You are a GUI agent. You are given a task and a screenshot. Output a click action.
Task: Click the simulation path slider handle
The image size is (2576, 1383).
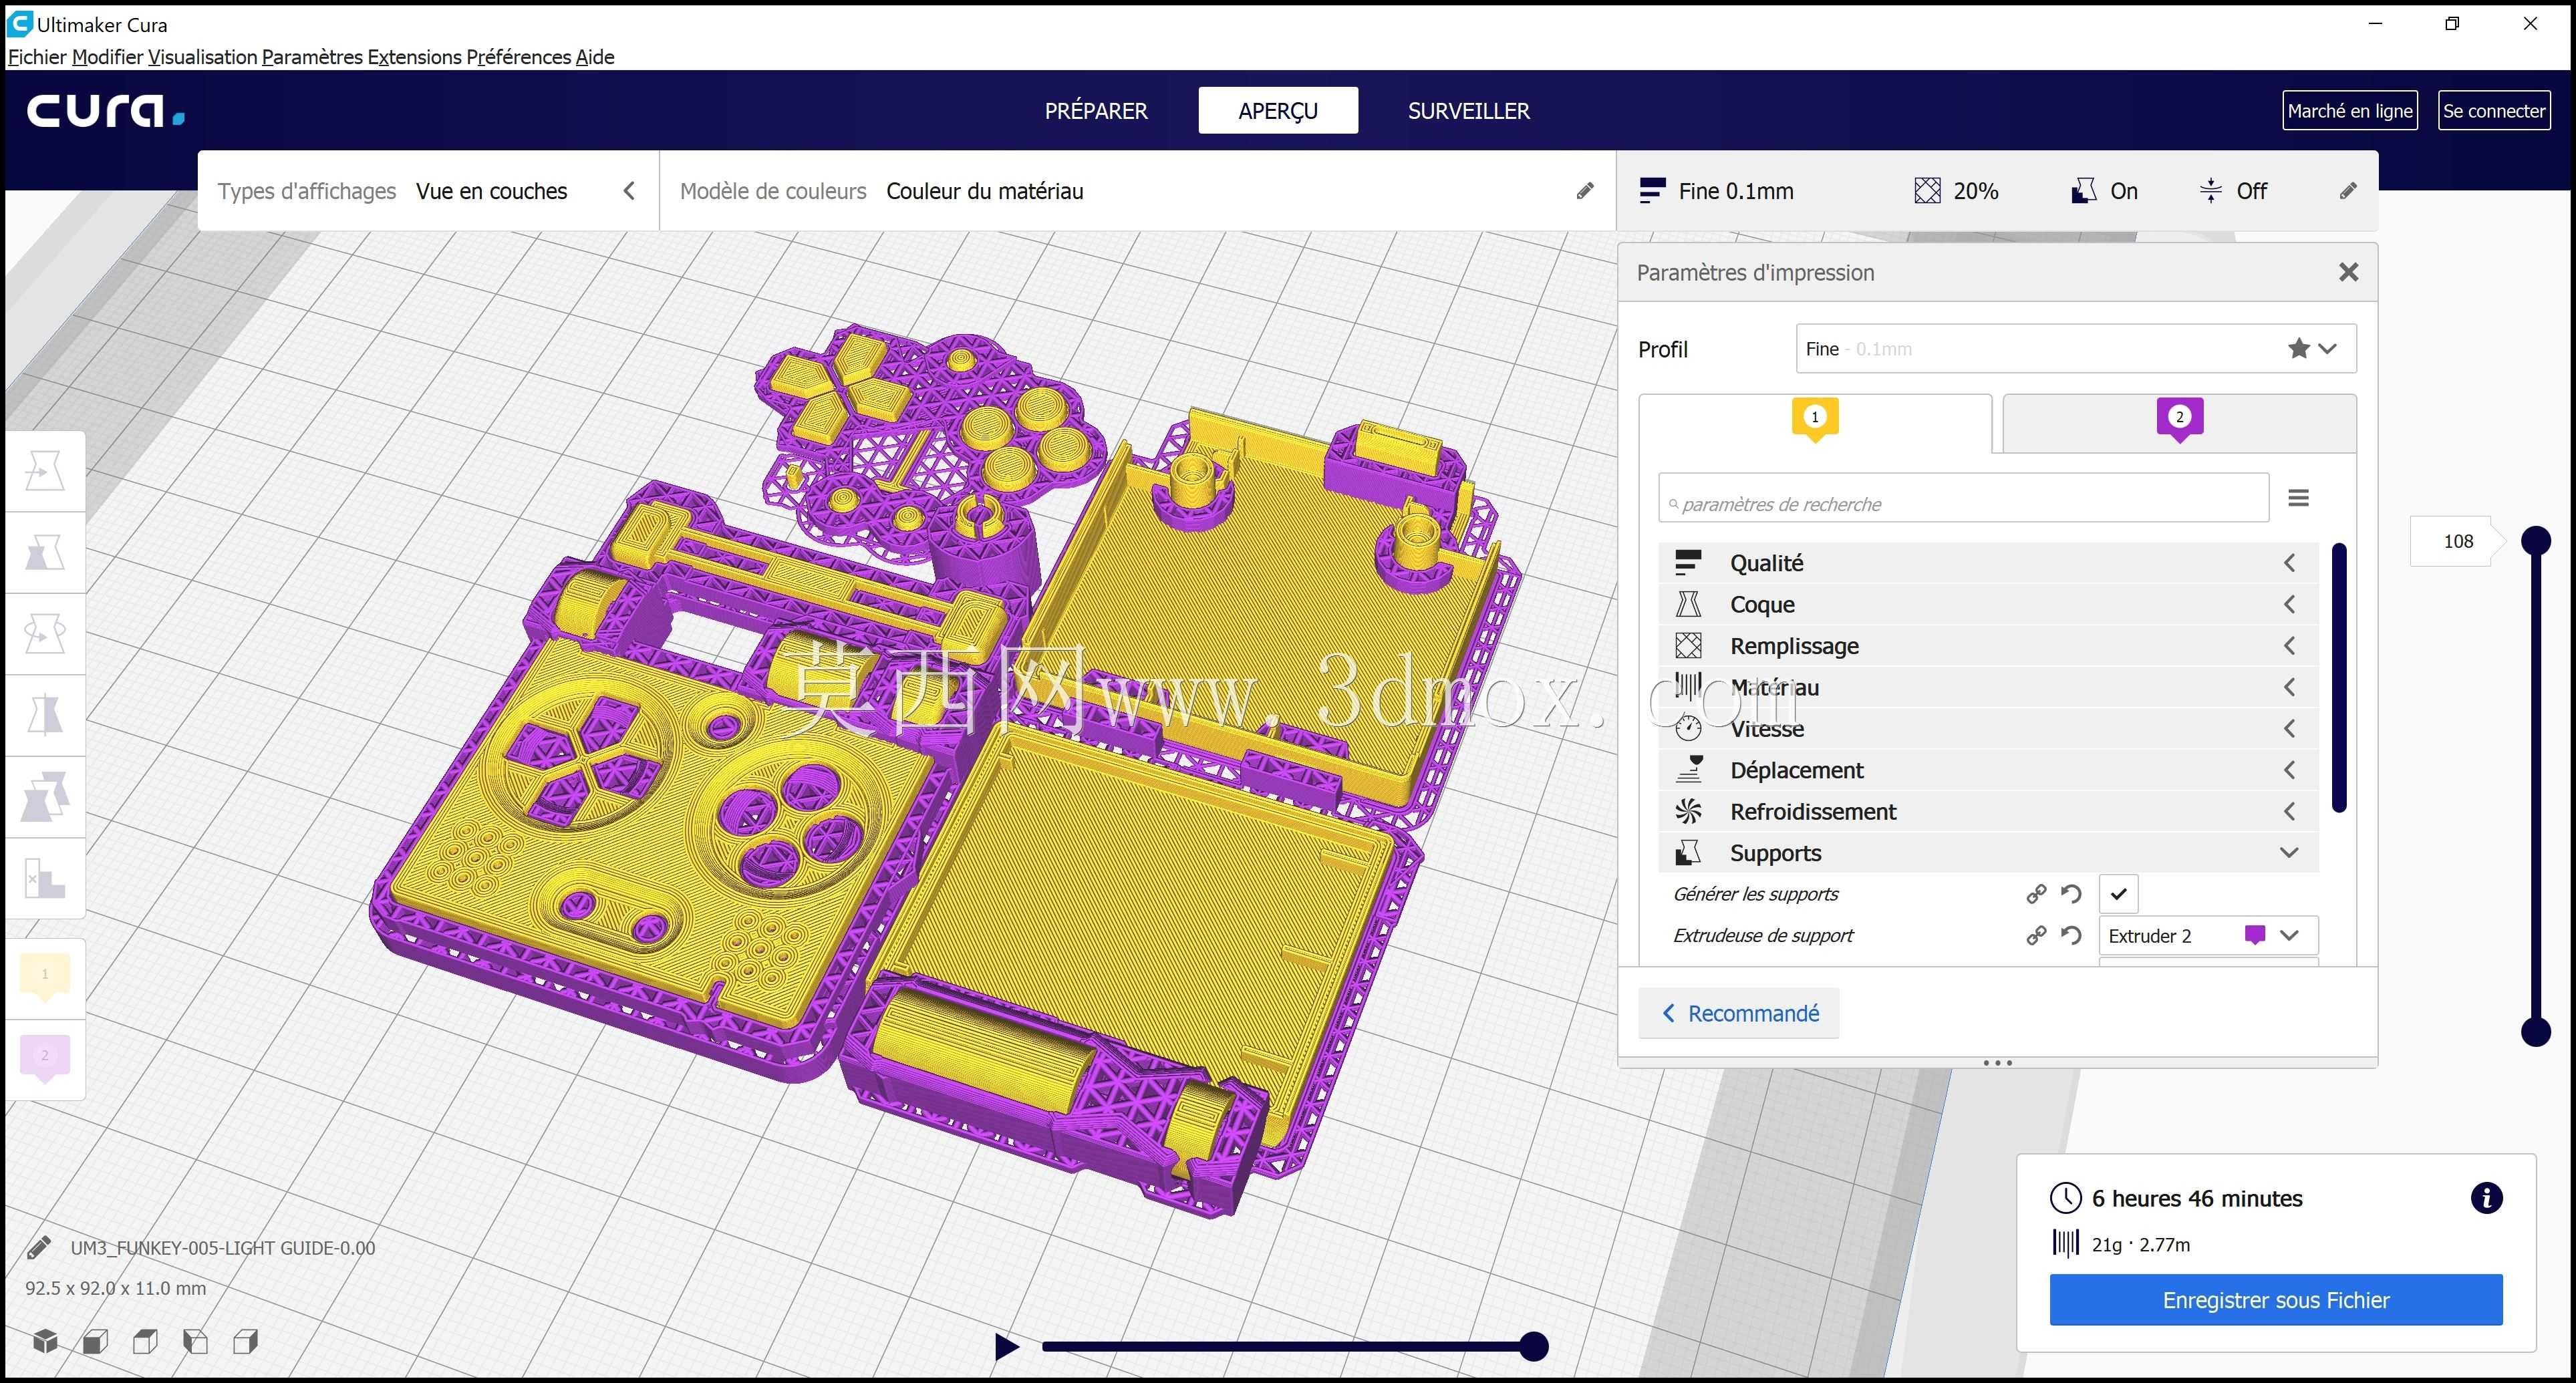(1533, 1347)
